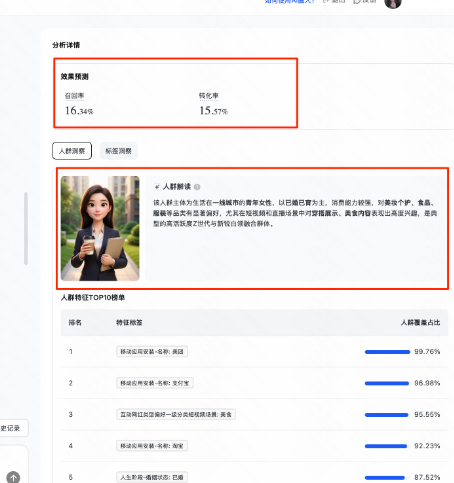Click the 92.23% percentage text

pyautogui.click(x=427, y=446)
